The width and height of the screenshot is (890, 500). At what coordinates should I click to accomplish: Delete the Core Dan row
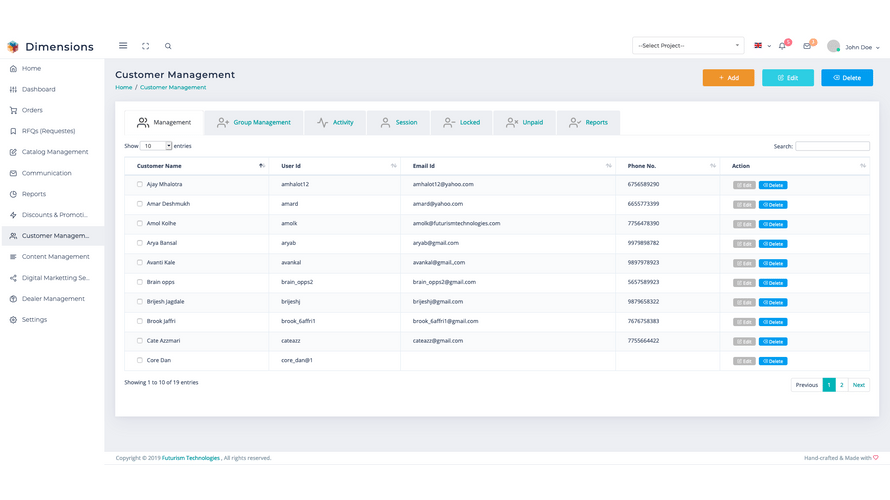click(x=773, y=361)
